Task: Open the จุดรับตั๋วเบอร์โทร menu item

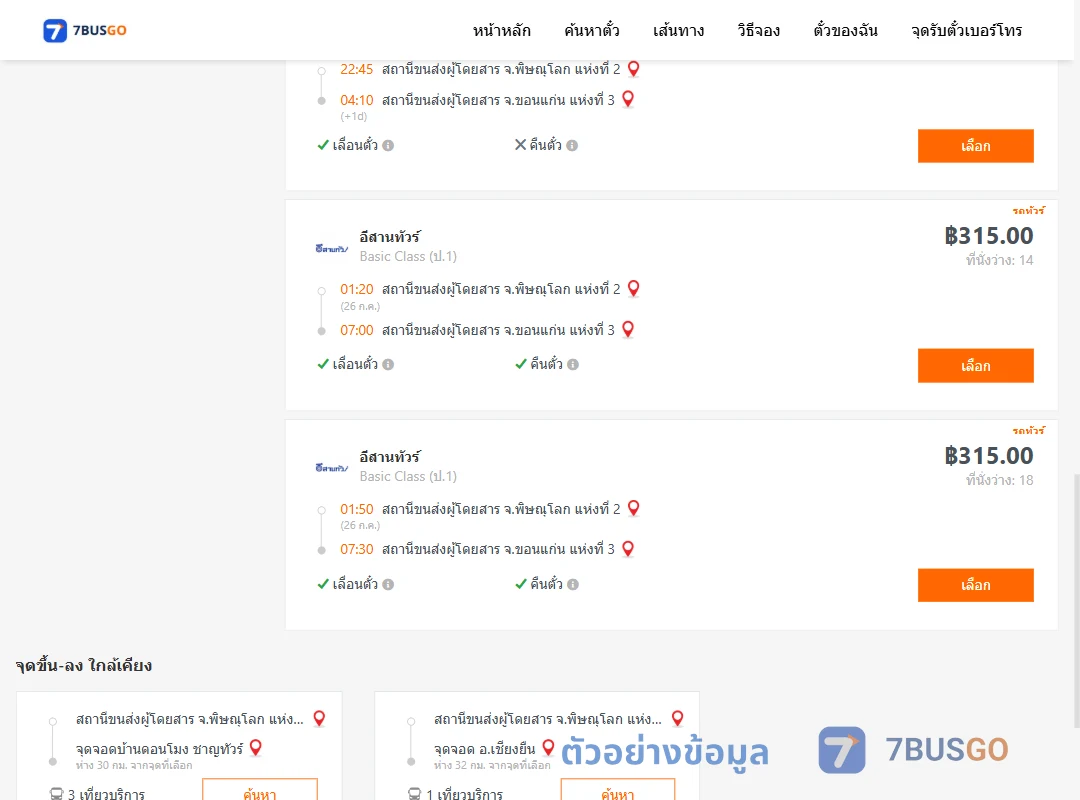Action: 966,30
